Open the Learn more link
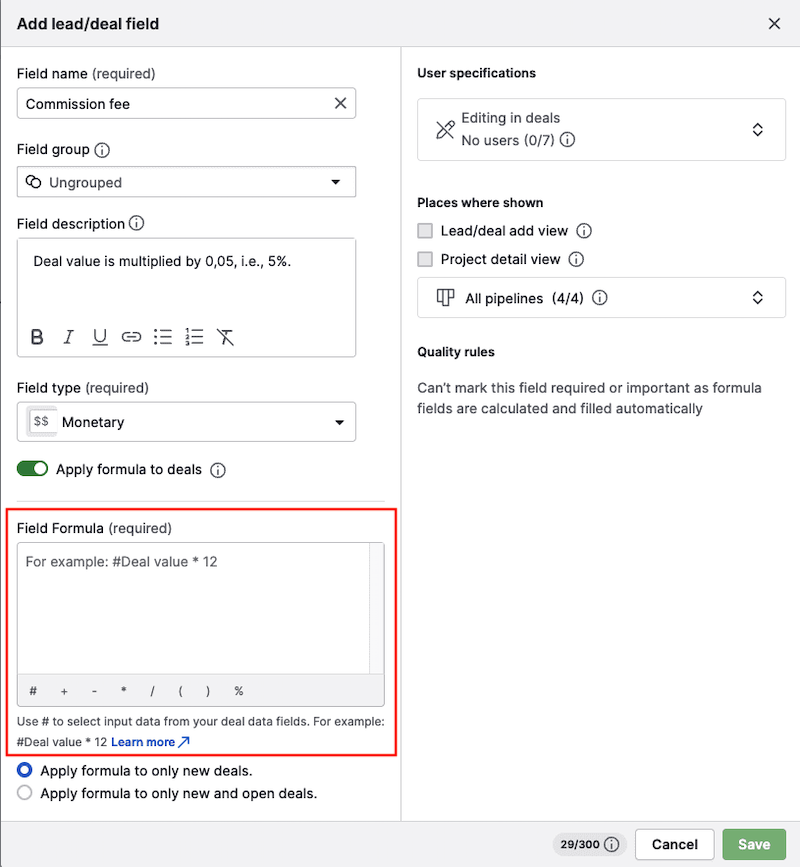This screenshot has height=867, width=800. [x=149, y=742]
